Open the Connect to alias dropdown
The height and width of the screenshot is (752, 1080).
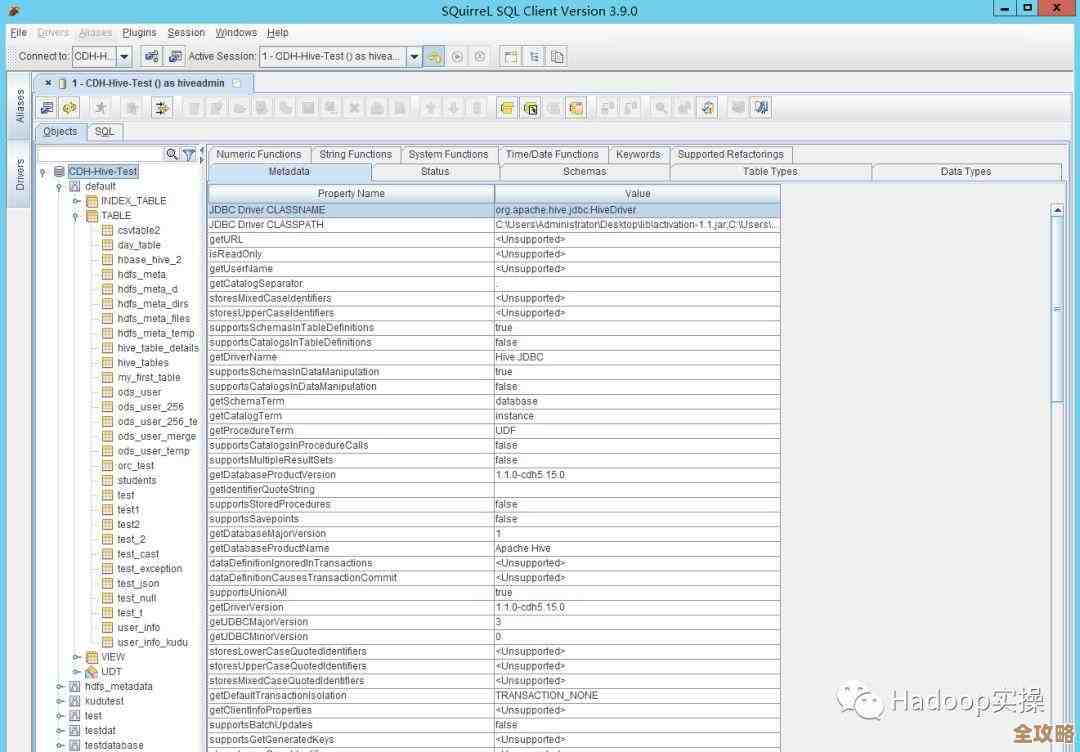[x=124, y=57]
